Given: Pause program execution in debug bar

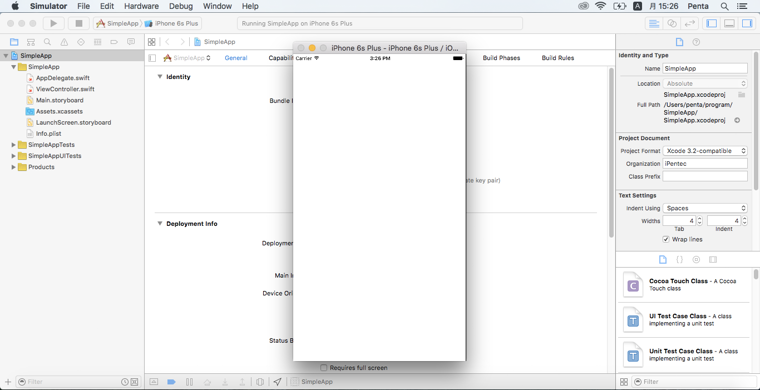Looking at the screenshot, I should point(190,382).
